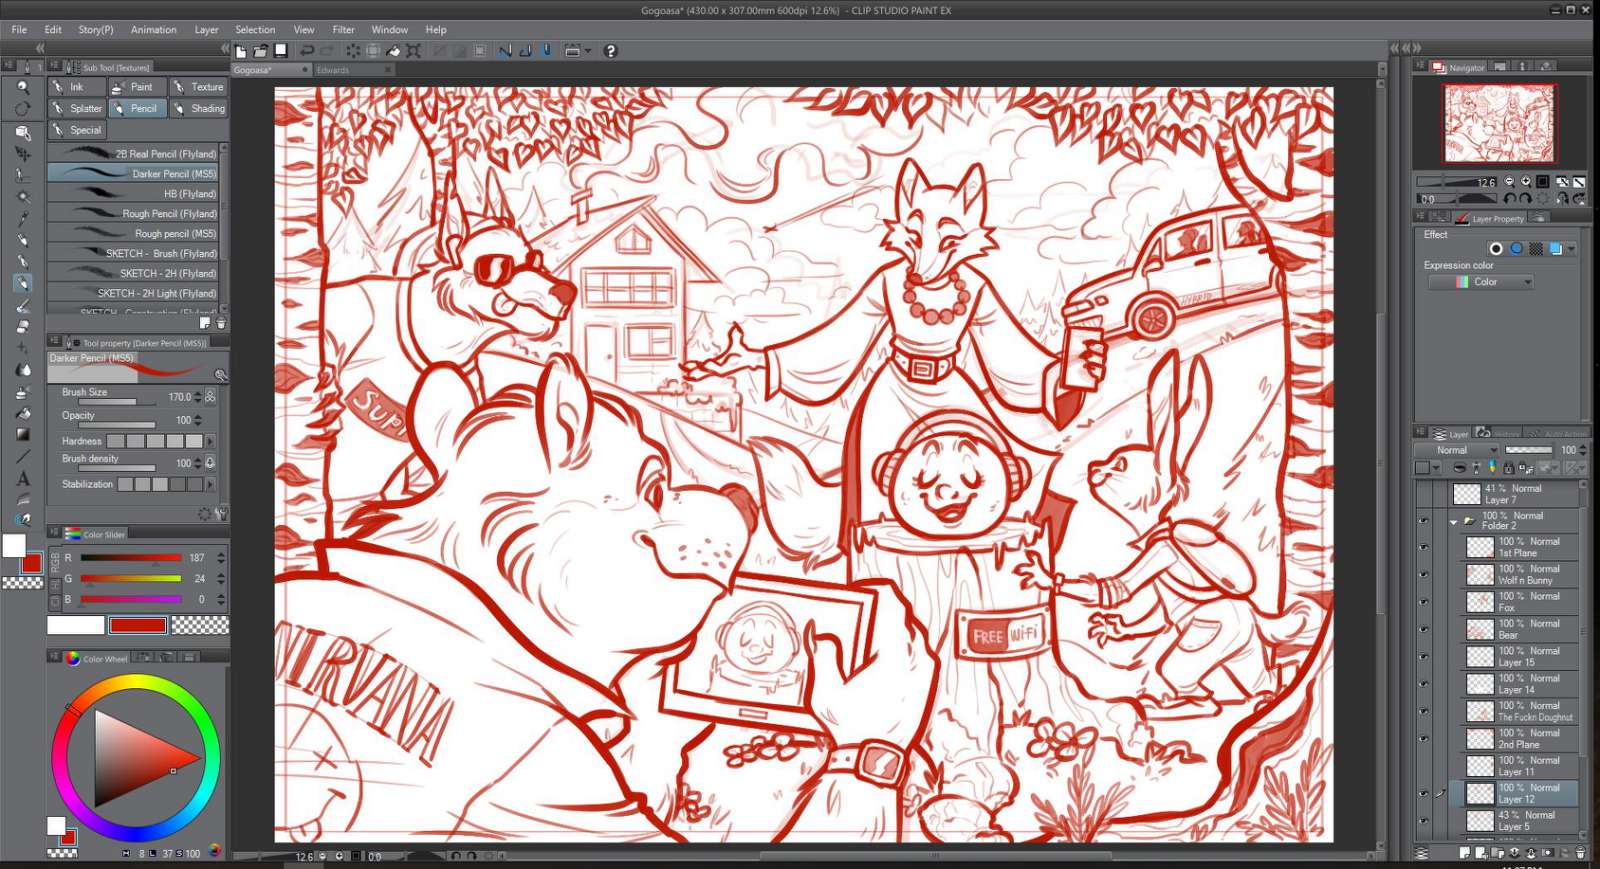Select the Text tool
This screenshot has height=869, width=1600.
pyautogui.click(x=22, y=478)
